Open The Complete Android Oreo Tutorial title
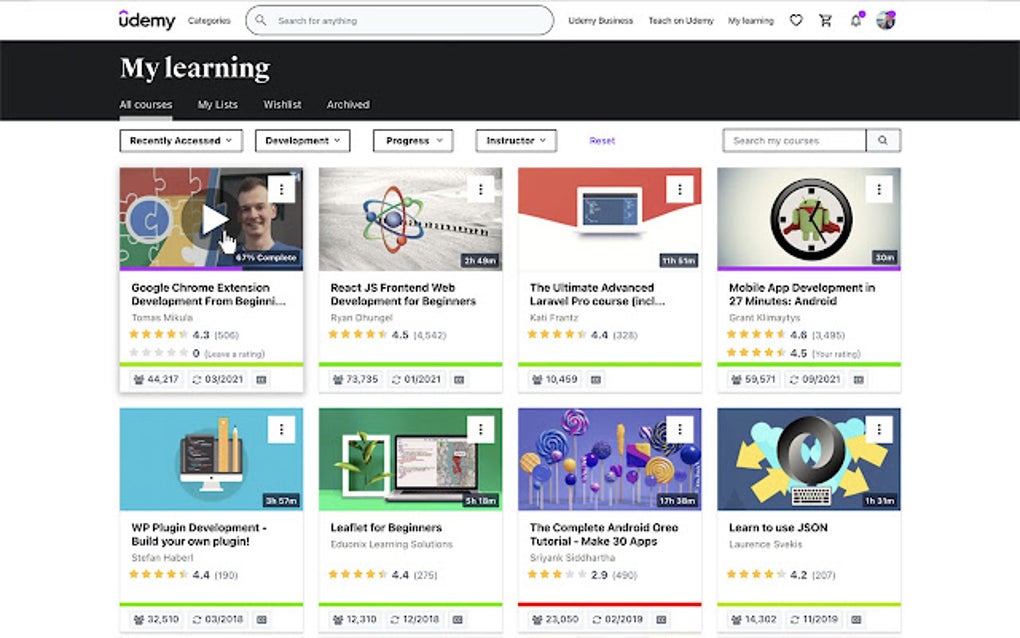The image size is (1020, 638). tap(604, 534)
